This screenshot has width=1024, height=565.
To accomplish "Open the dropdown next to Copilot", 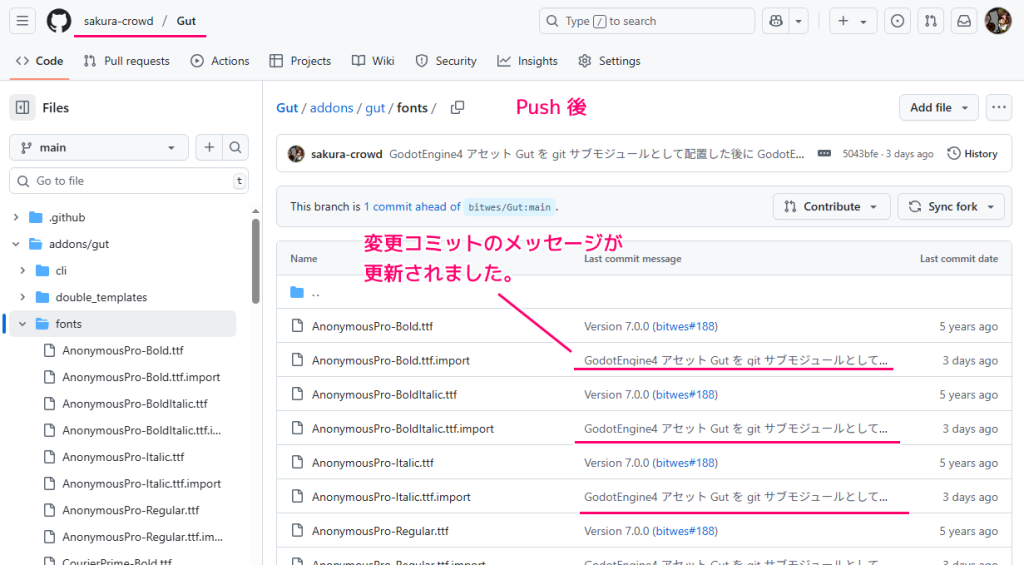I will click(799, 21).
